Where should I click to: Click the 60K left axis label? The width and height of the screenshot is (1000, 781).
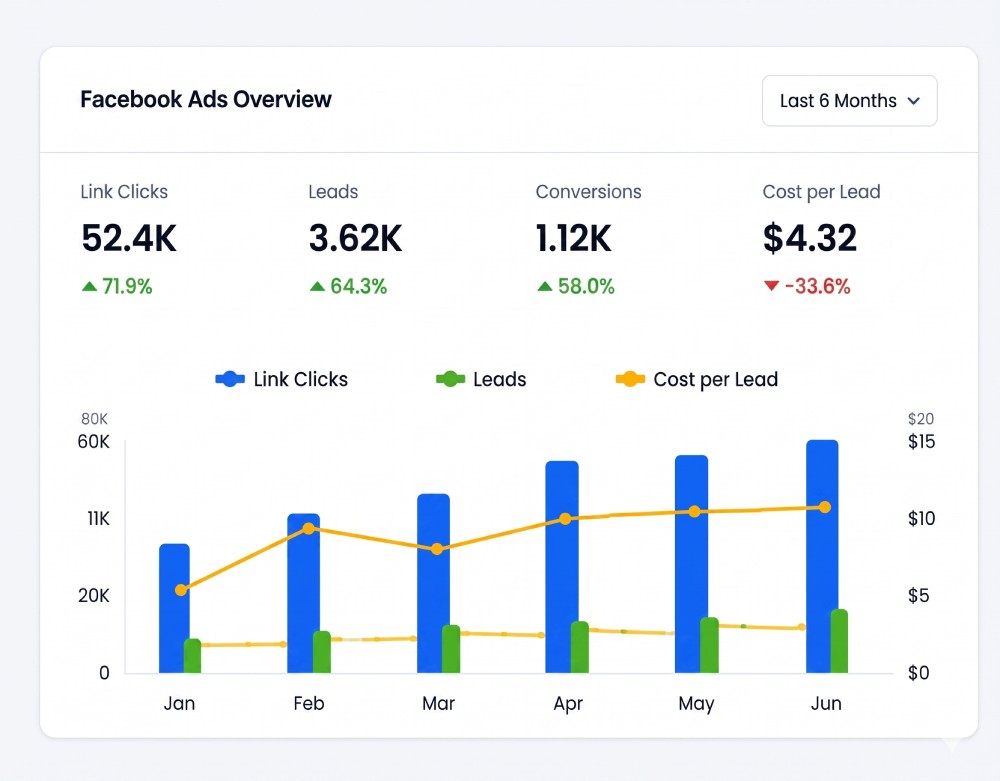pyautogui.click(x=93, y=442)
